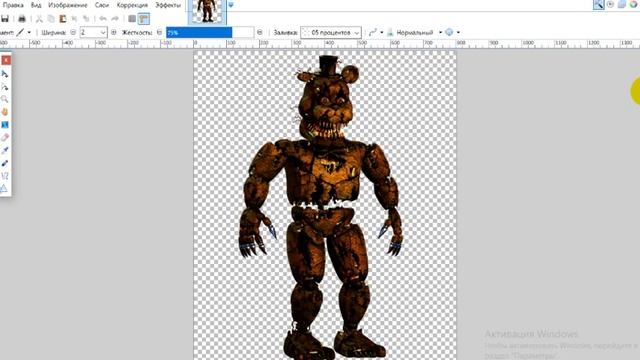This screenshot has width=640, height=360.
Task: Click the Crop to selection icon
Action: point(74,19)
